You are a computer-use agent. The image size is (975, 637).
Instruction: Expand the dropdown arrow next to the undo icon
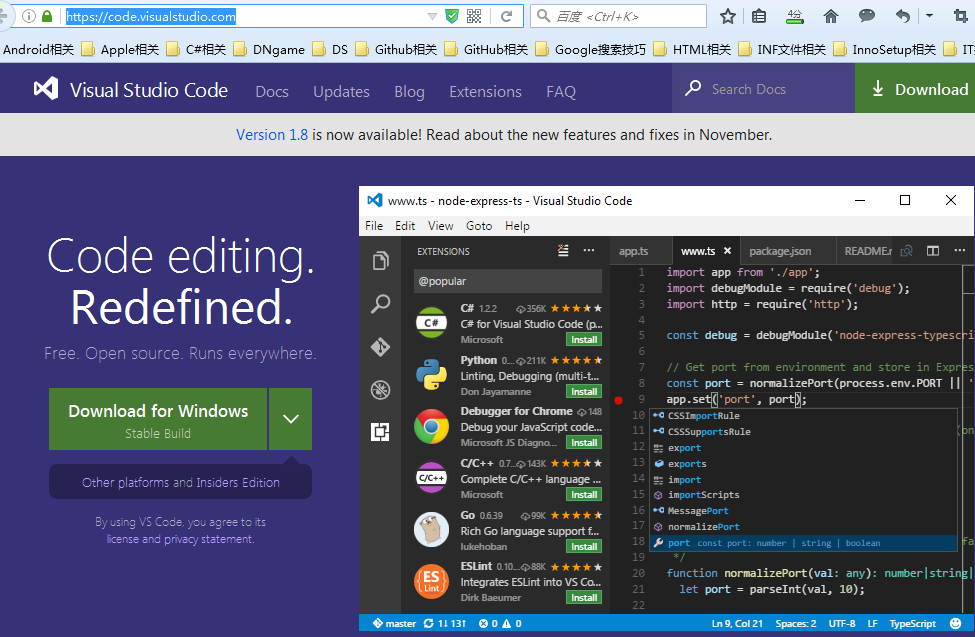[x=930, y=16]
